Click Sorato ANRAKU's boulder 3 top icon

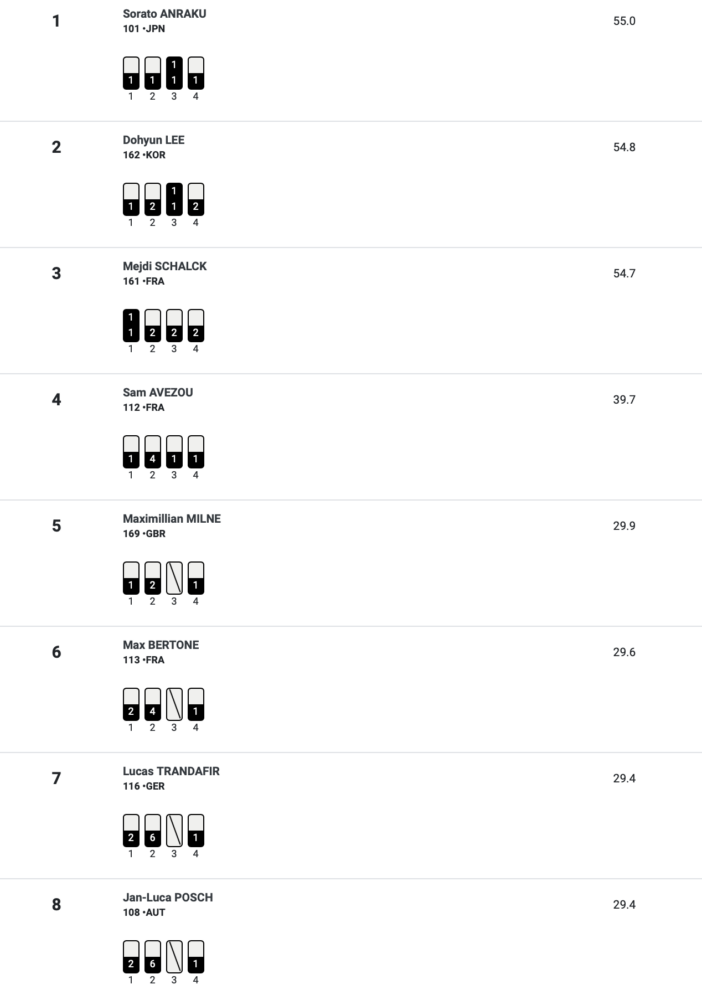[174, 73]
